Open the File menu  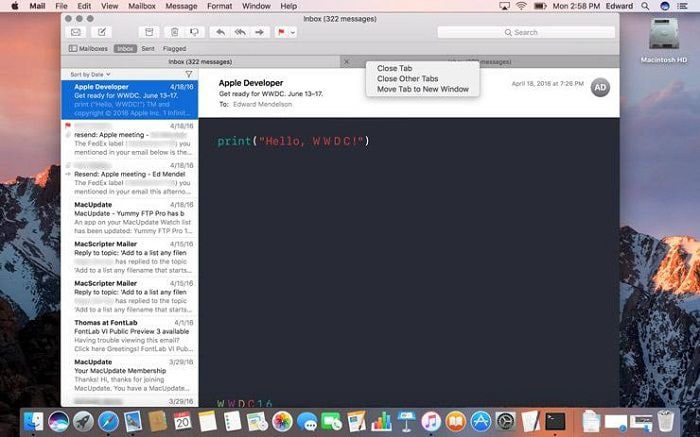61,6
